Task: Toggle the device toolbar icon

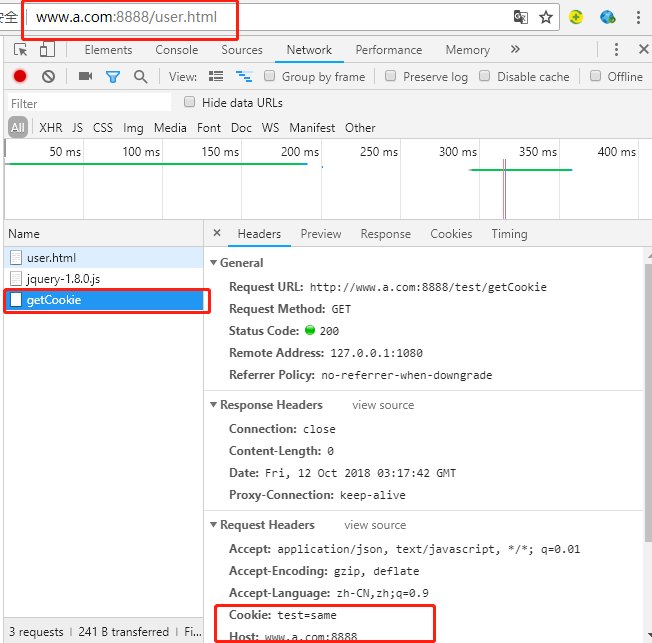Action: 47,49
